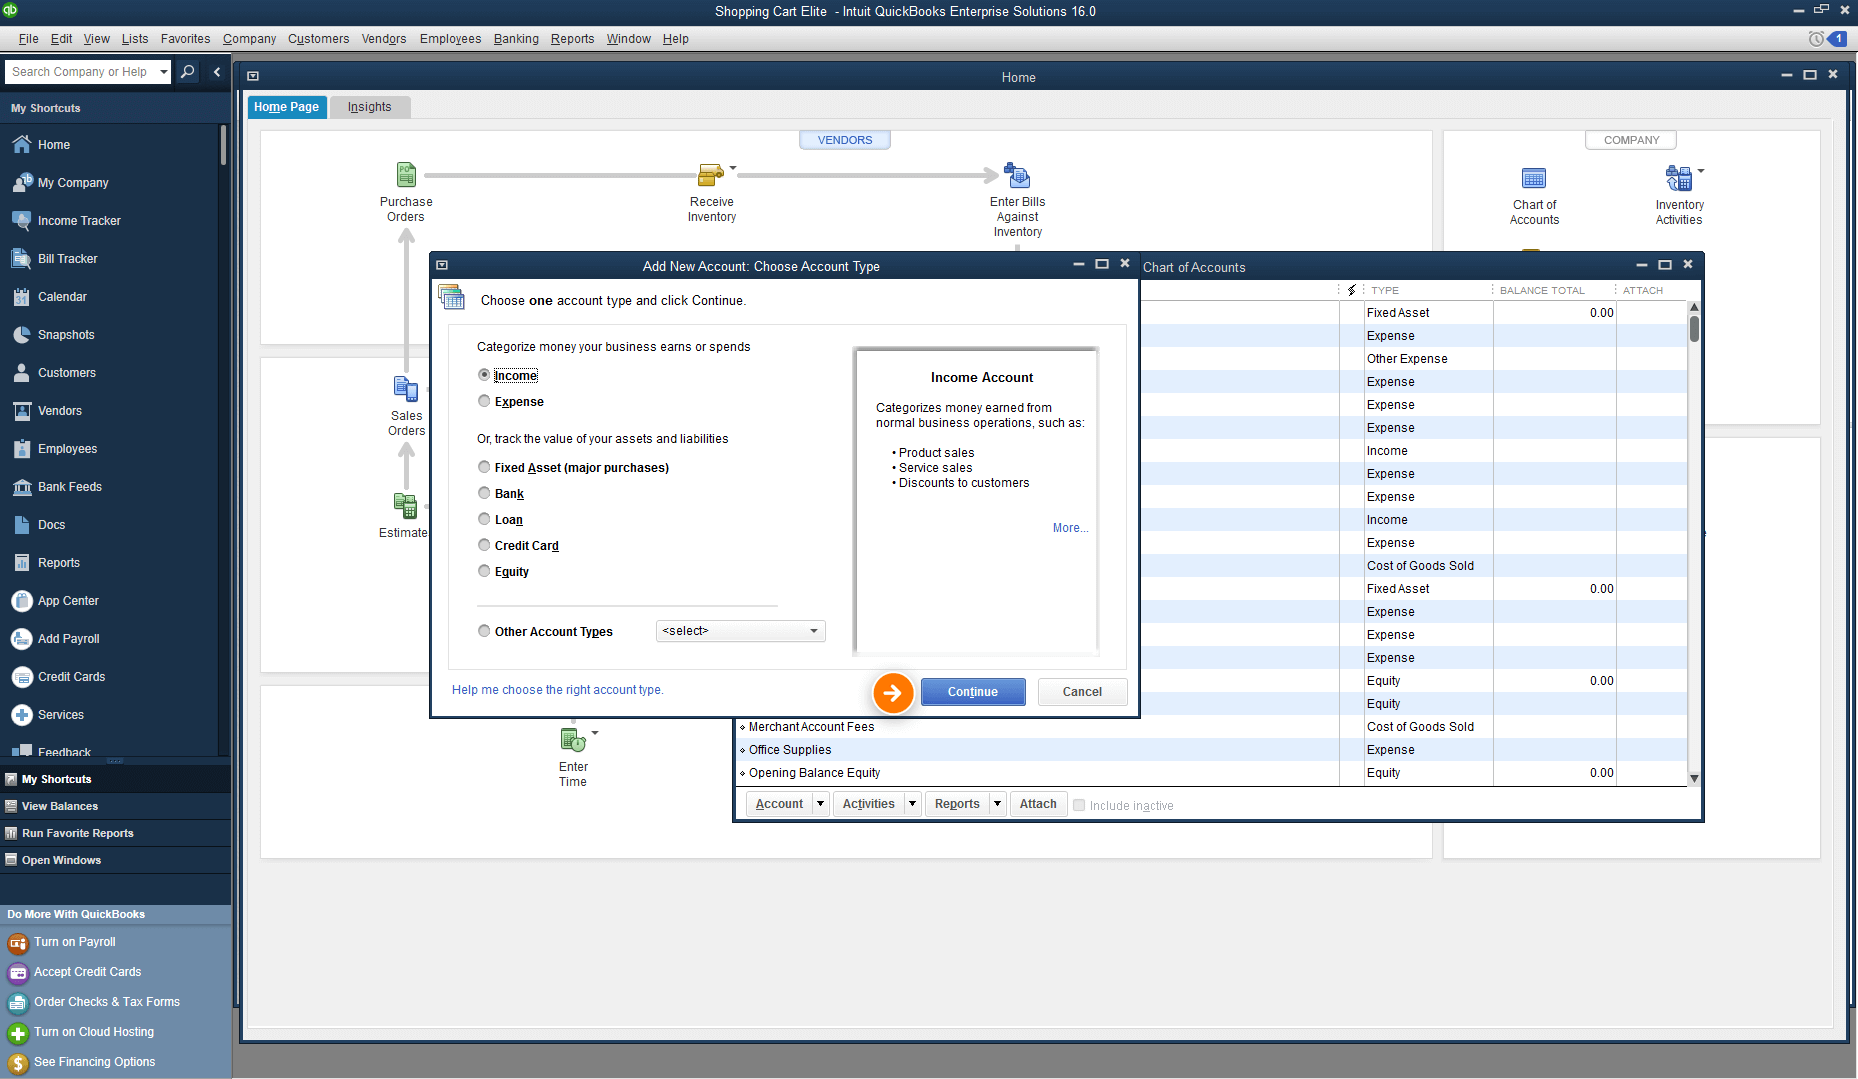Select the Bank account type
This screenshot has height=1079, width=1858.
484,493
